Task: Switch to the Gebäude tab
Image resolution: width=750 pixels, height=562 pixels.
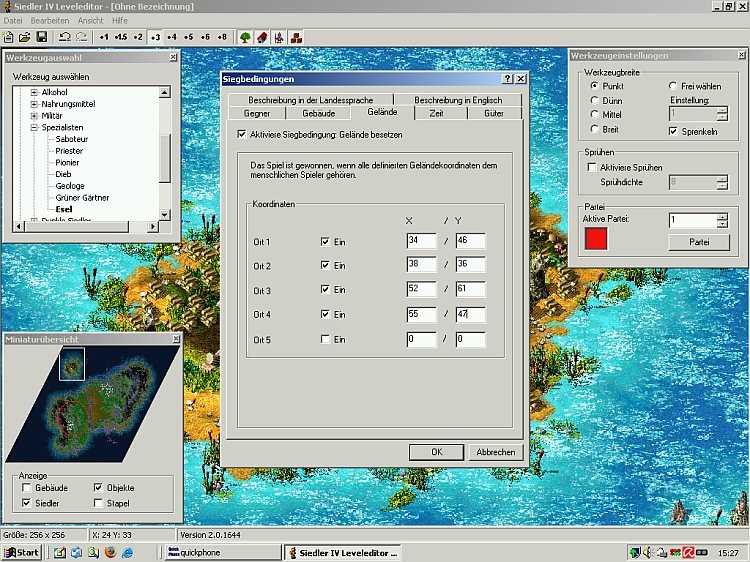Action: 319,113
